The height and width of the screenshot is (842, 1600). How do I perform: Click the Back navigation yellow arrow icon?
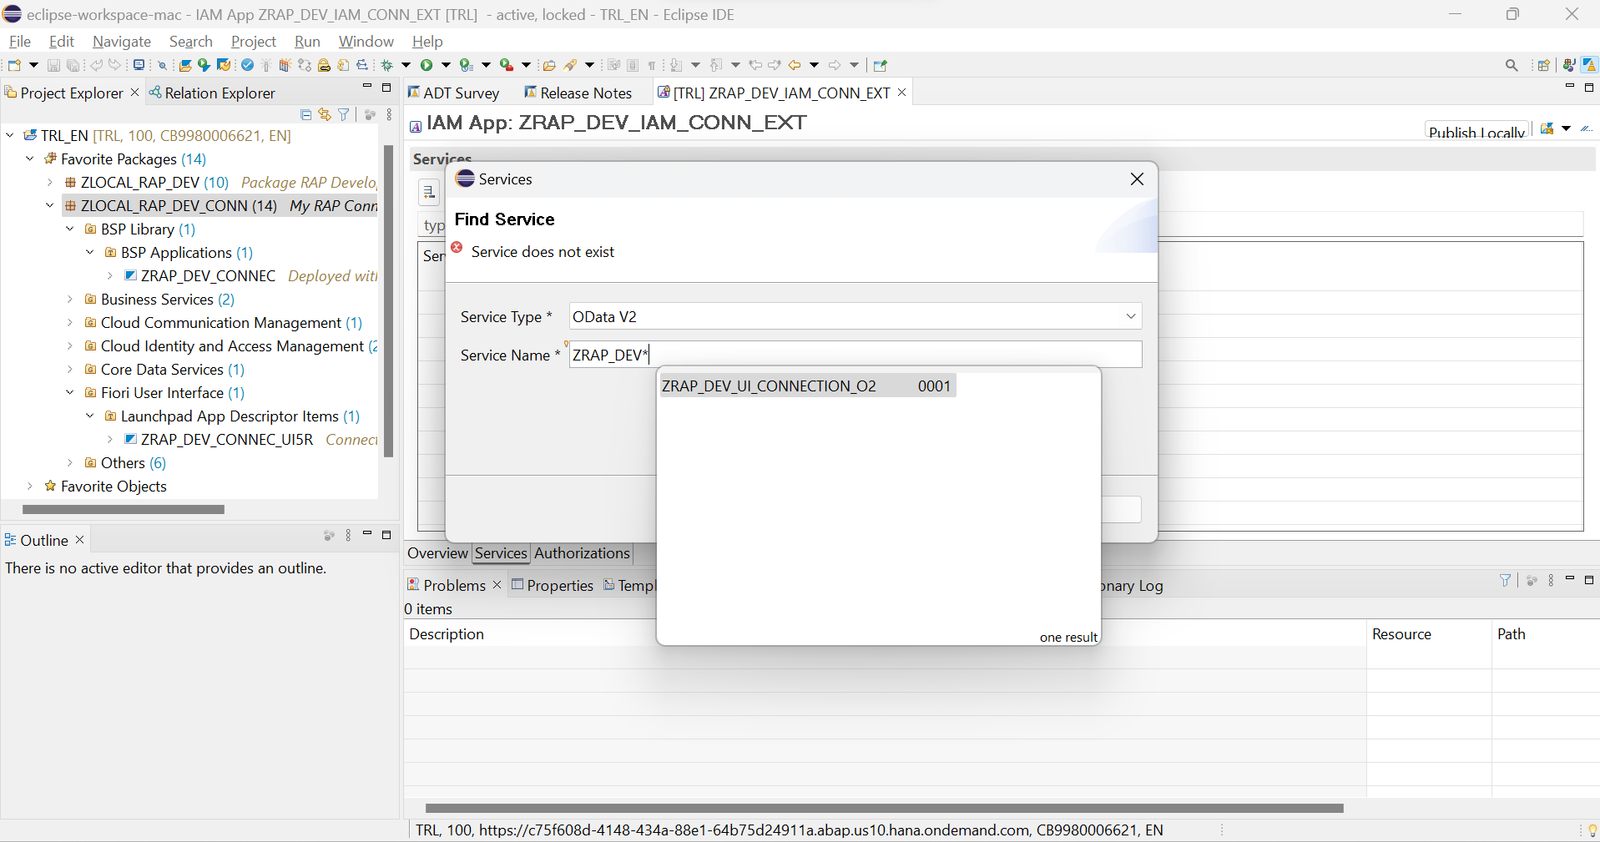(x=795, y=65)
